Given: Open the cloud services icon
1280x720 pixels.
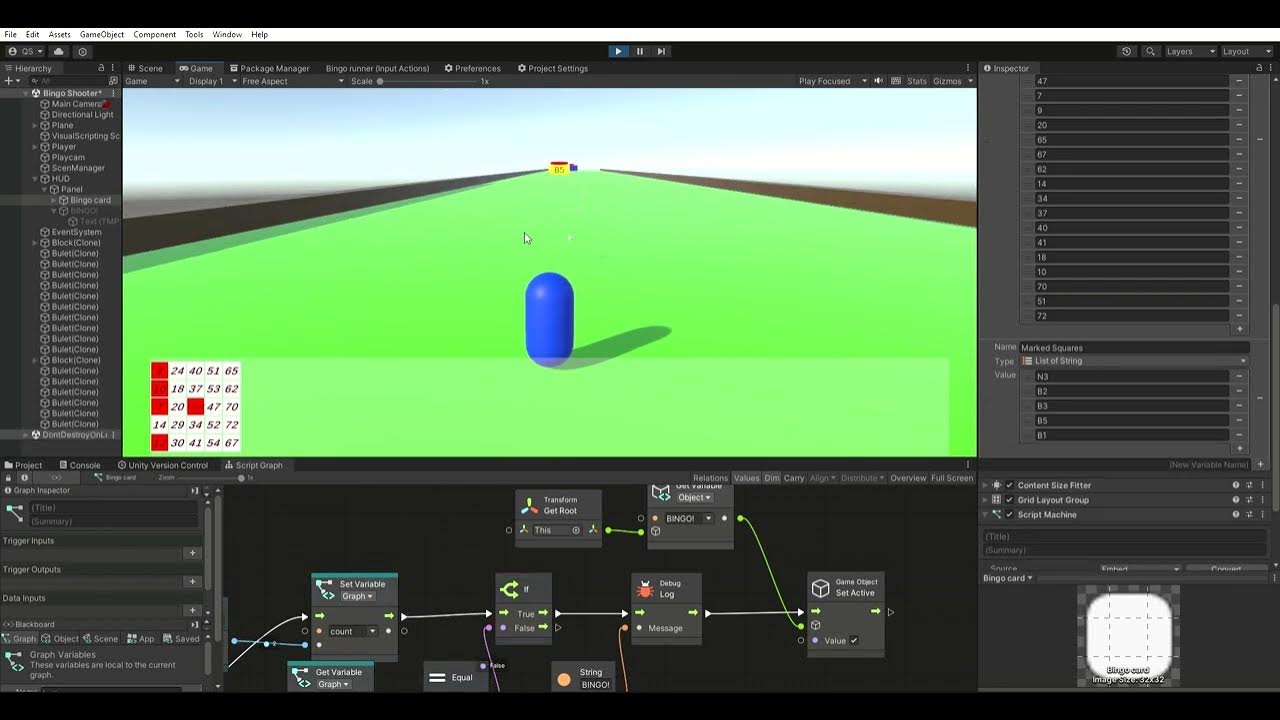Looking at the screenshot, I should 59,51.
